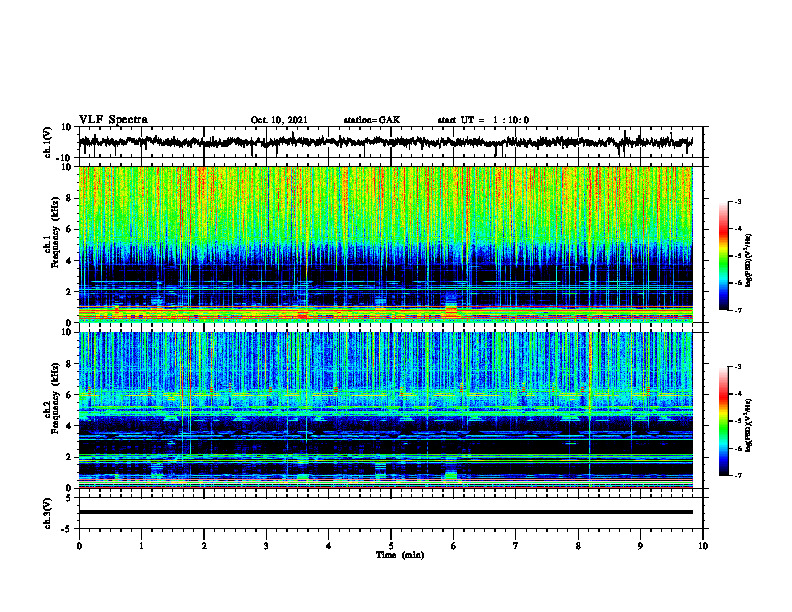Click the time axis "4" tick label
792x612 pixels.
[329, 546]
